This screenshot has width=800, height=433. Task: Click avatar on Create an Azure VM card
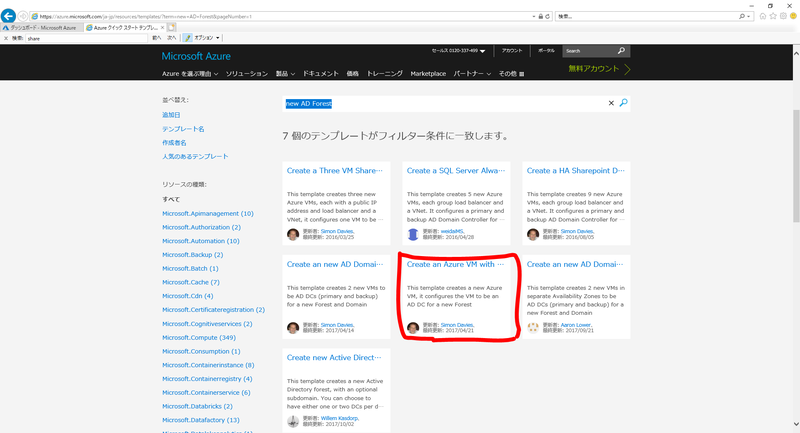pyautogui.click(x=413, y=327)
